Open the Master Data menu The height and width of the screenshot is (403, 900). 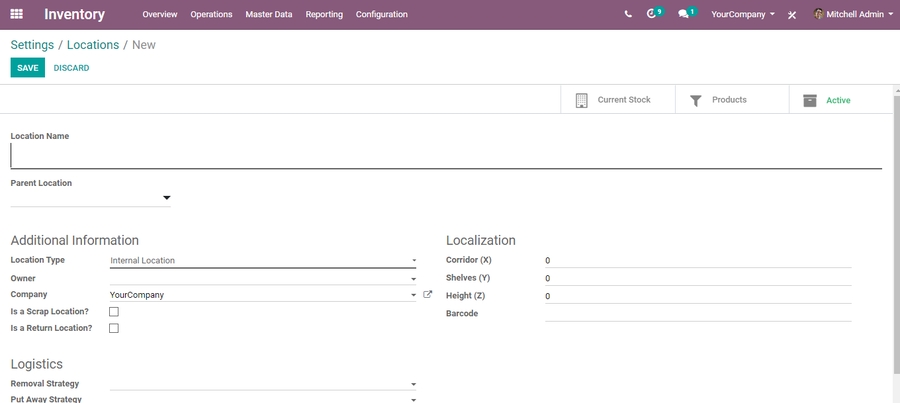(269, 15)
